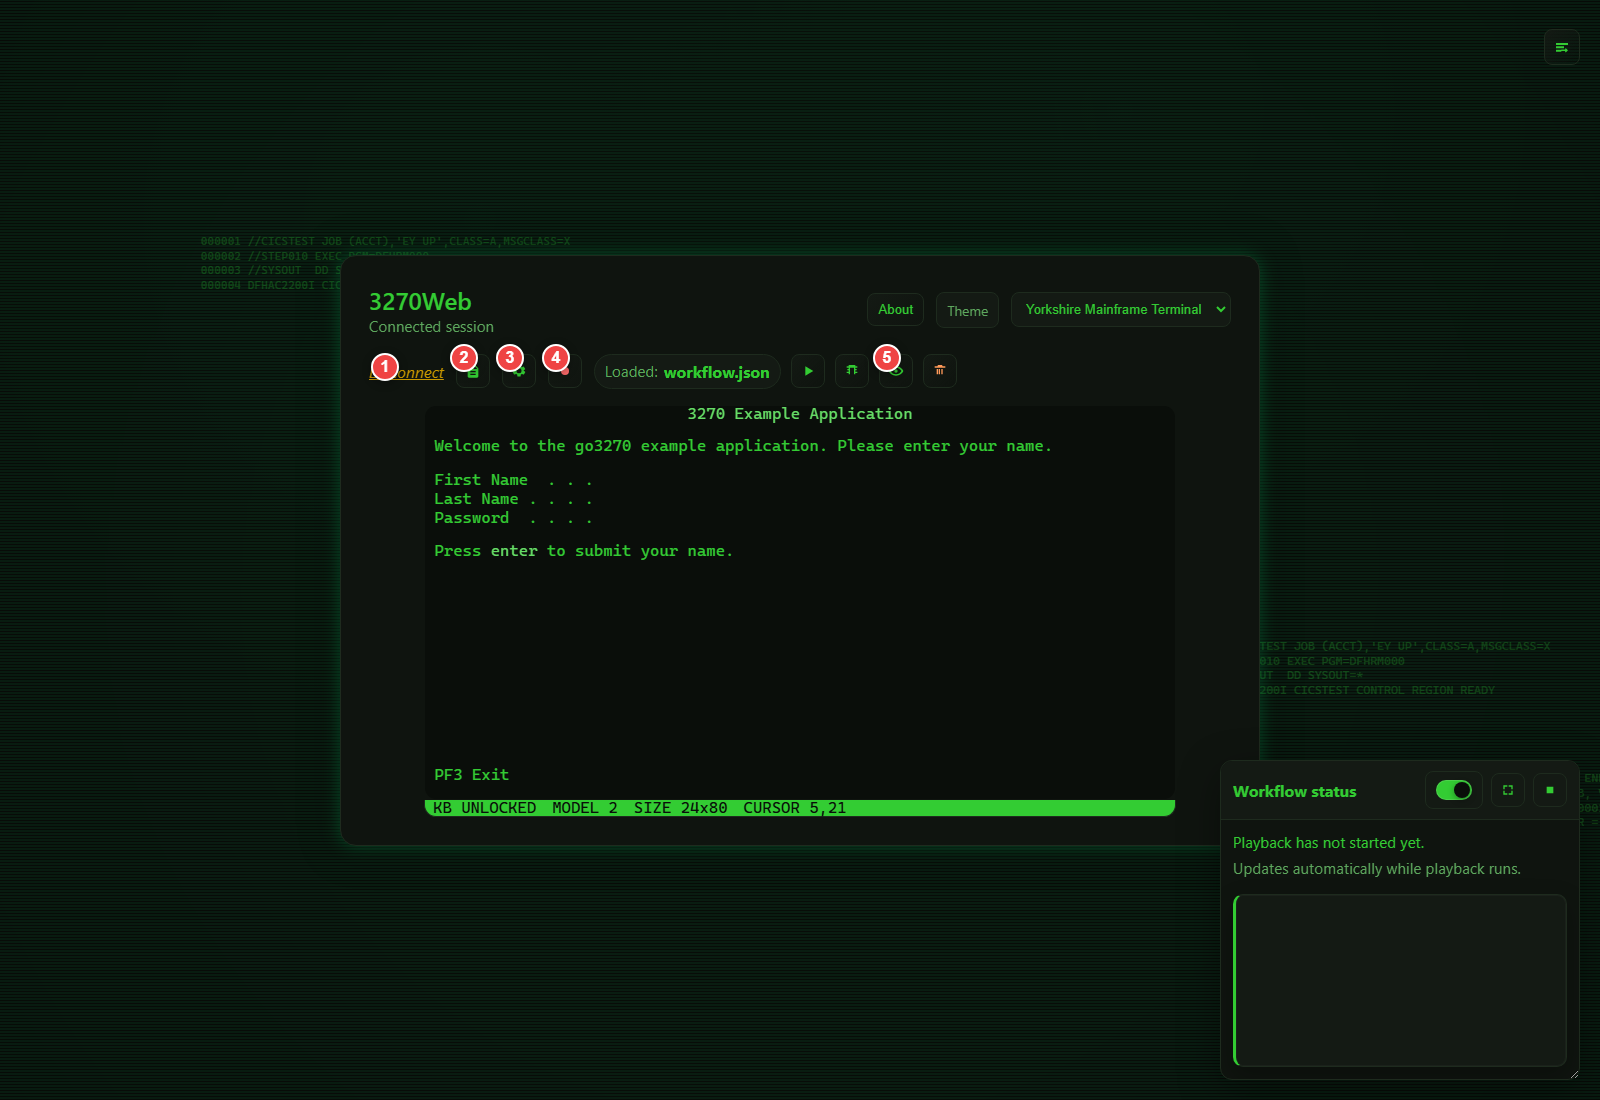Screen dimensions: 1600x1100
Task: Enable the green switch beside the expand icon
Action: point(1453,790)
